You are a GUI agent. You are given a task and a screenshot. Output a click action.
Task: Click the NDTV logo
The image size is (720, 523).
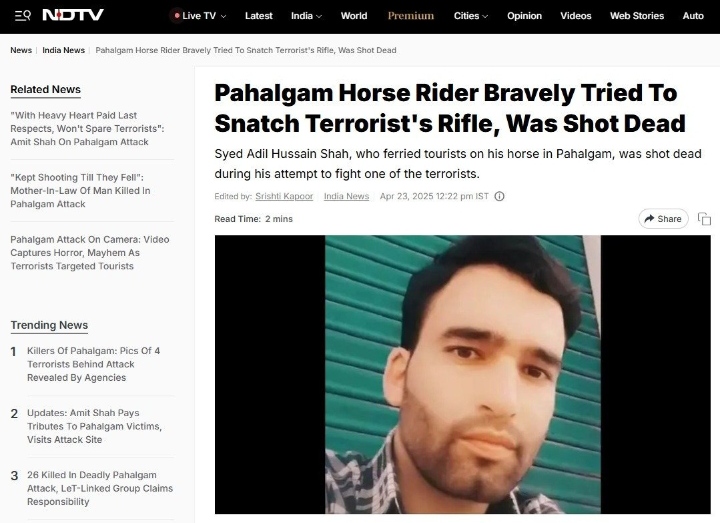[73, 15]
